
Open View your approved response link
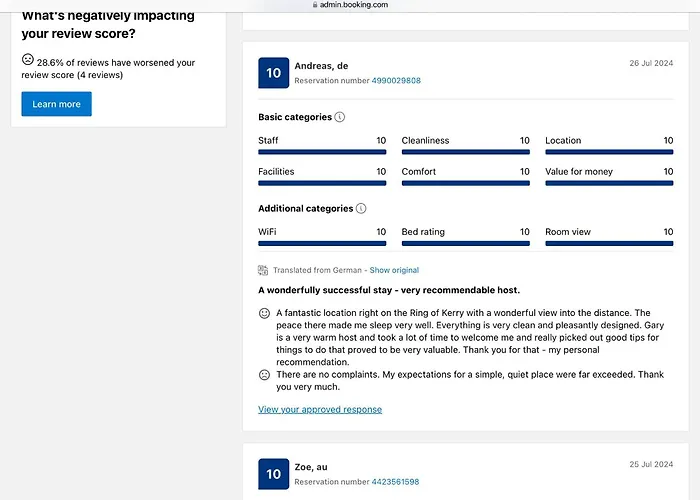click(320, 409)
